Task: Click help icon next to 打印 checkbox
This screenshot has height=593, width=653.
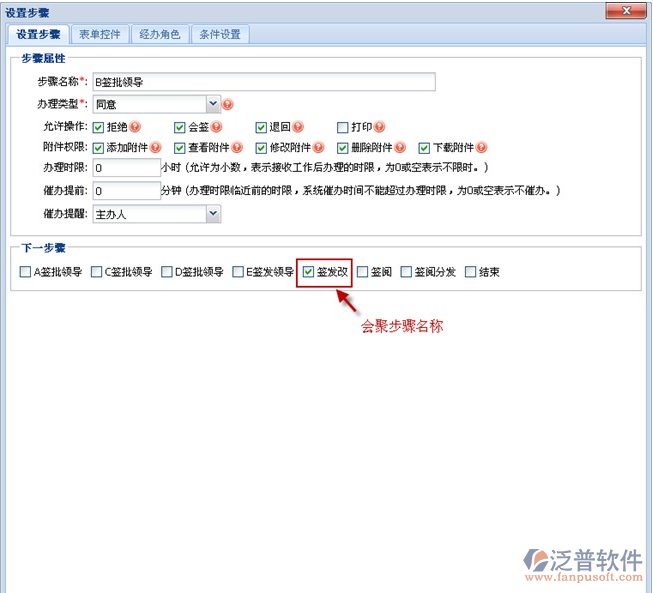Action: pos(381,127)
